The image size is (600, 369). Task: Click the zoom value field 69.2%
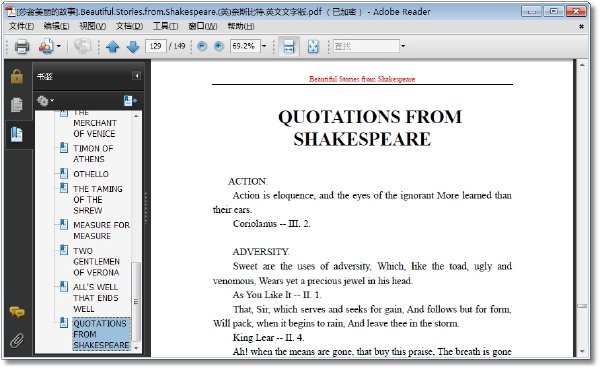pyautogui.click(x=245, y=46)
